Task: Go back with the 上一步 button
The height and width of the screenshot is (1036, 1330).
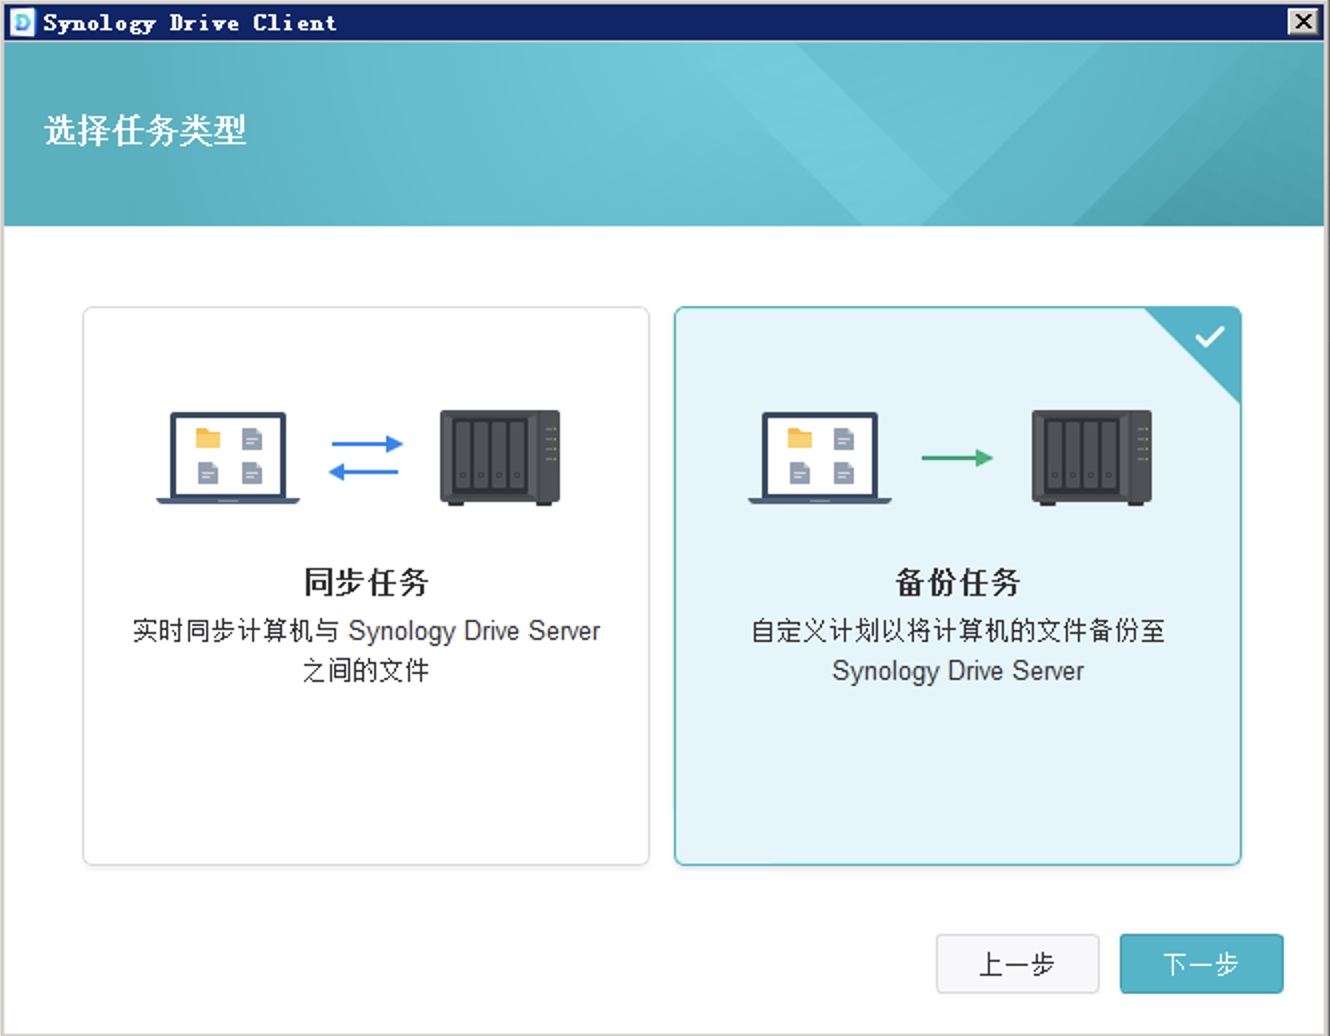Action: coord(1017,964)
